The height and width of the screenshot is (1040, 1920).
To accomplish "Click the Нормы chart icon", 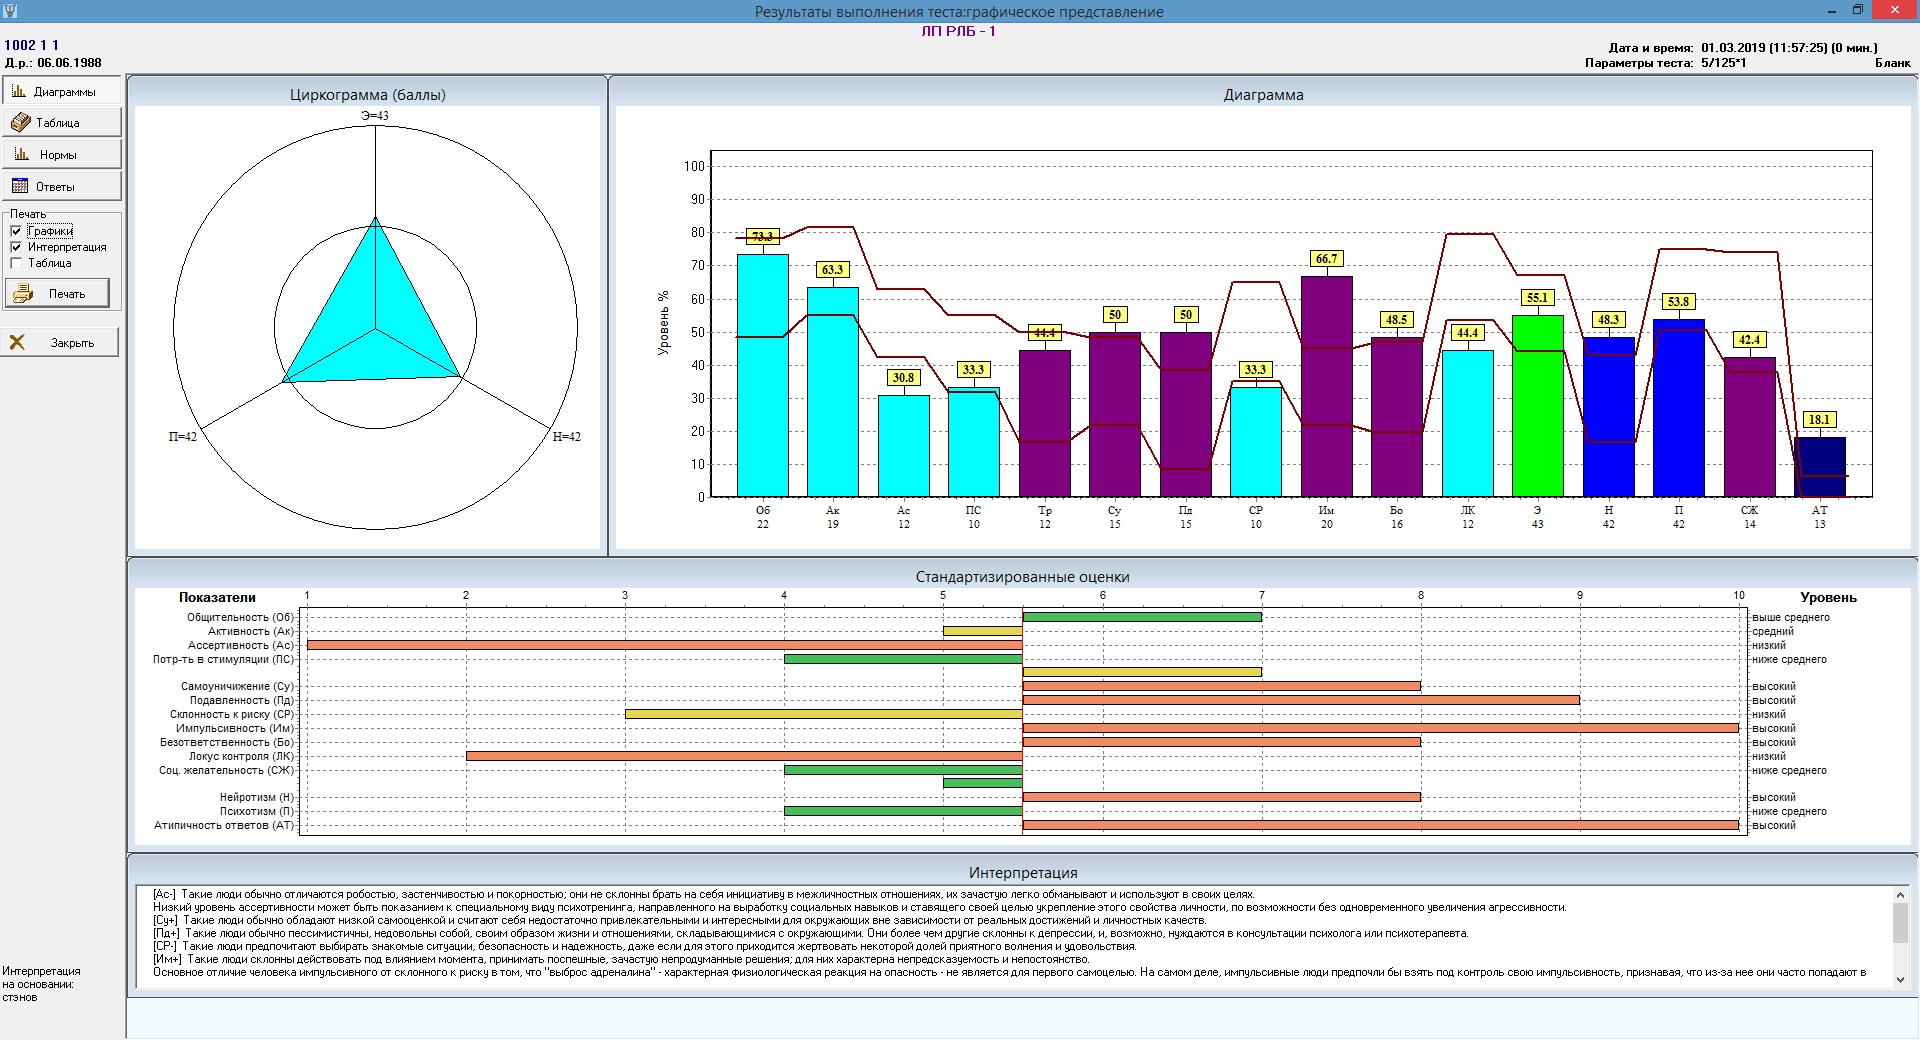I will click(x=21, y=154).
